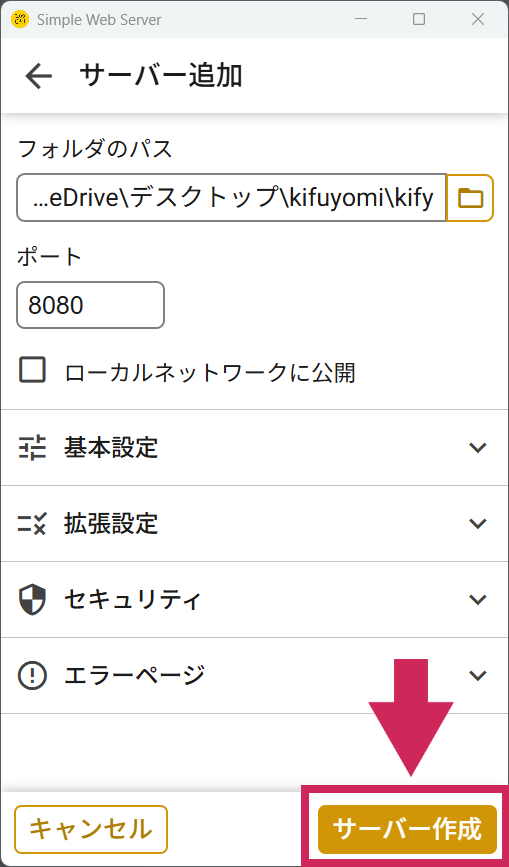Click the 基本設定 sliders icon

[x=33, y=448]
